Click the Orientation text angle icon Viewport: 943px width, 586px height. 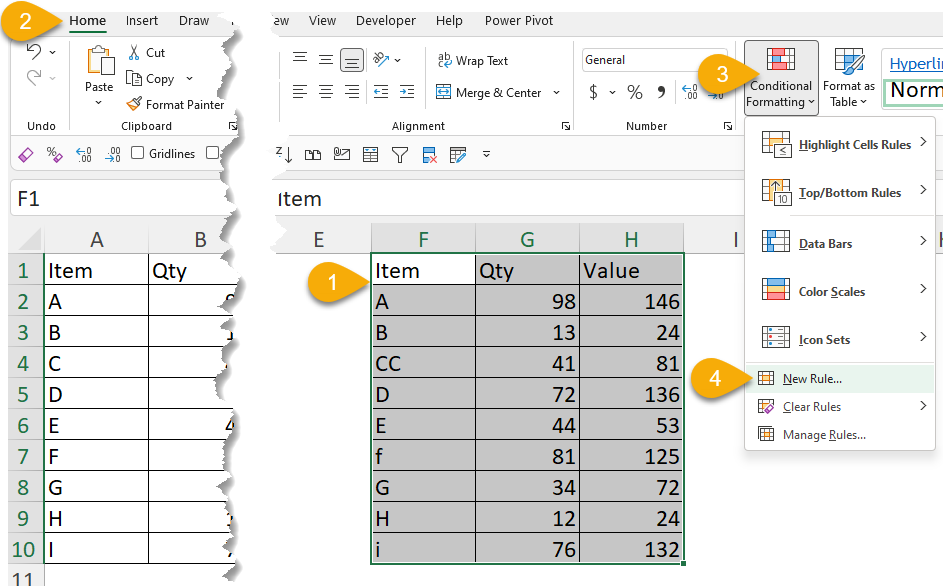pyautogui.click(x=381, y=60)
